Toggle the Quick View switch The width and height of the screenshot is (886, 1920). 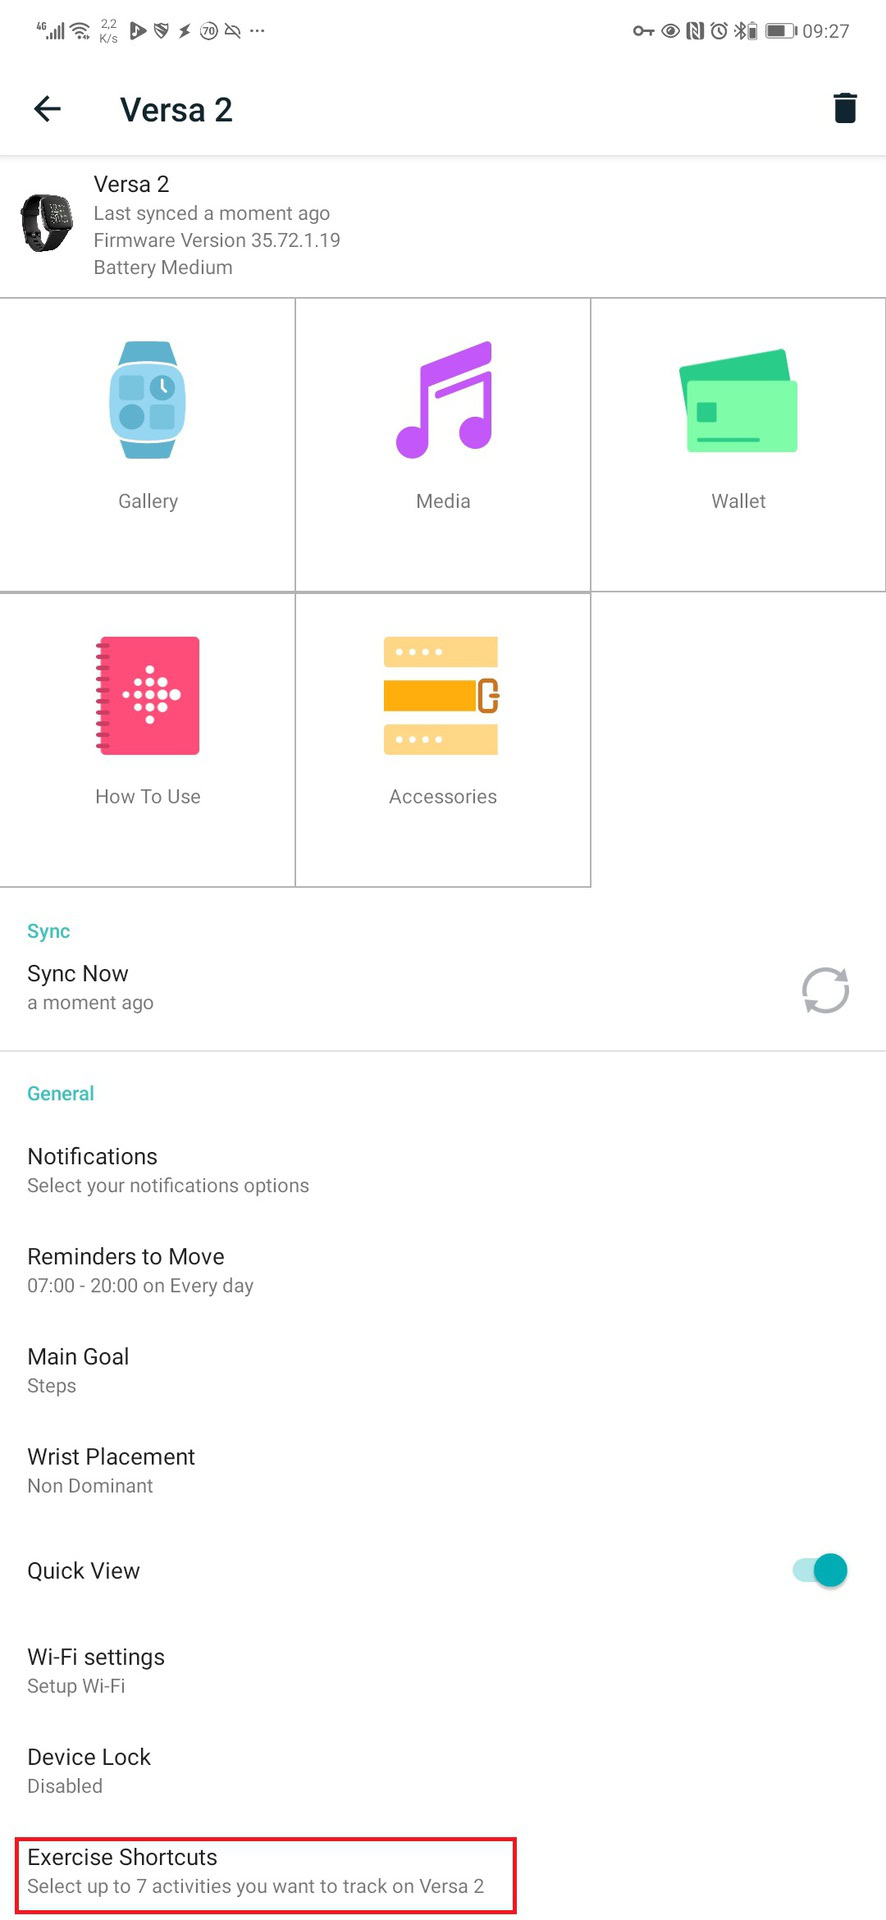(821, 1570)
